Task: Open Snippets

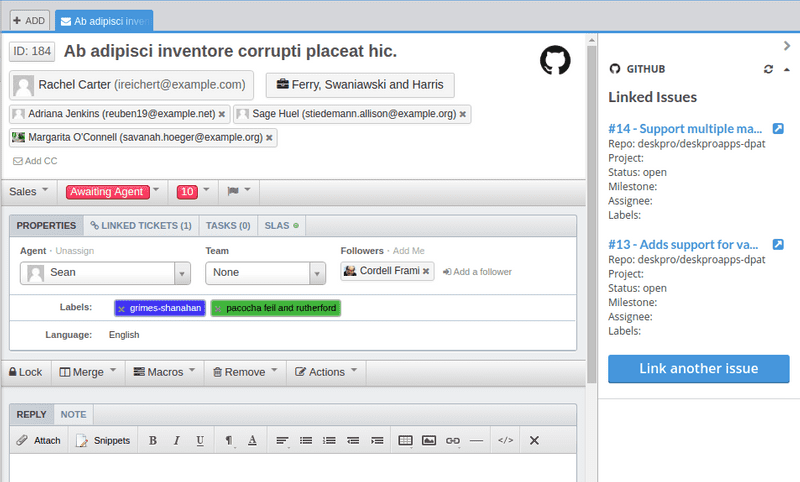Action: (103, 440)
